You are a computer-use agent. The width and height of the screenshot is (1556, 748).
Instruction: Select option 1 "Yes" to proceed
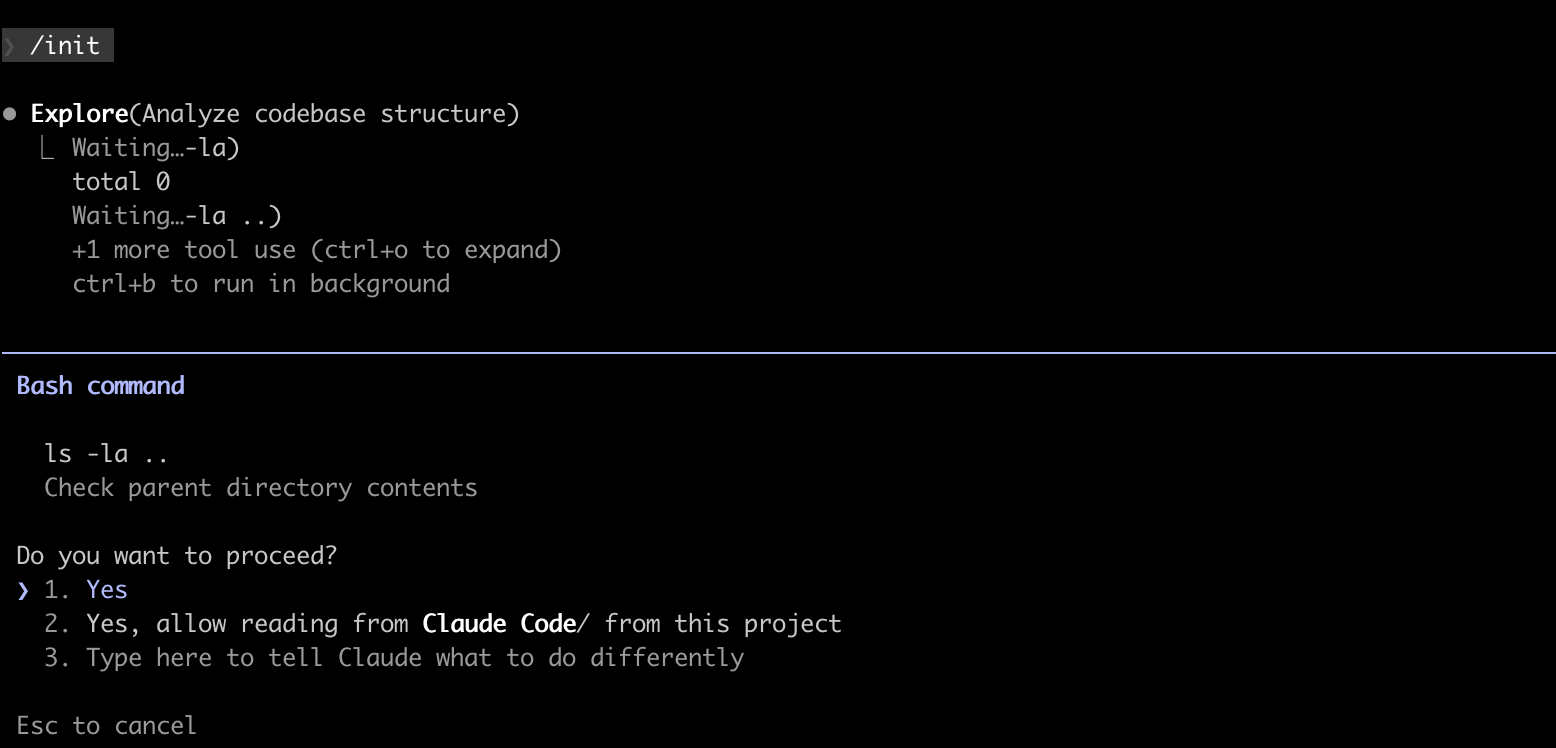106,589
